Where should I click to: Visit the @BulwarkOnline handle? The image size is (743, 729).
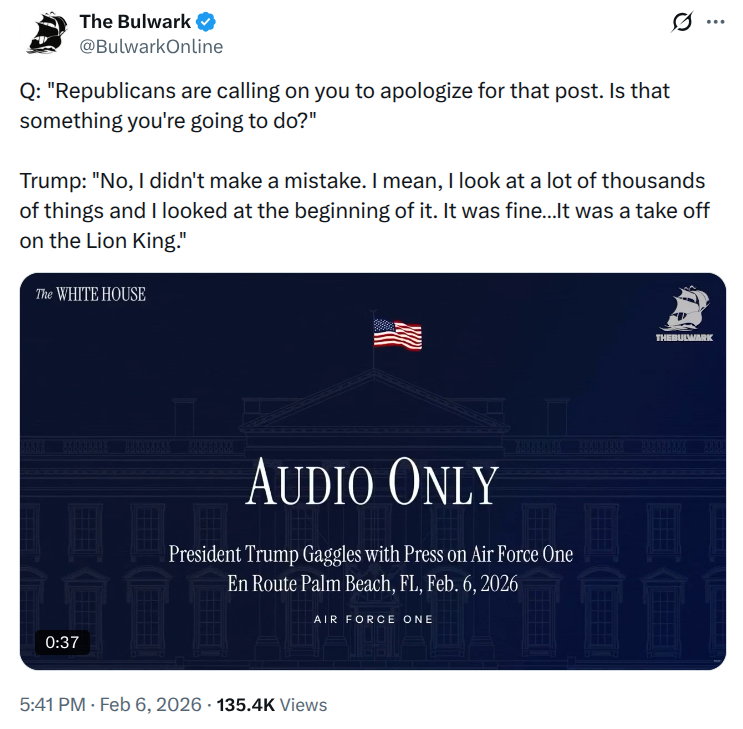[x=152, y=46]
